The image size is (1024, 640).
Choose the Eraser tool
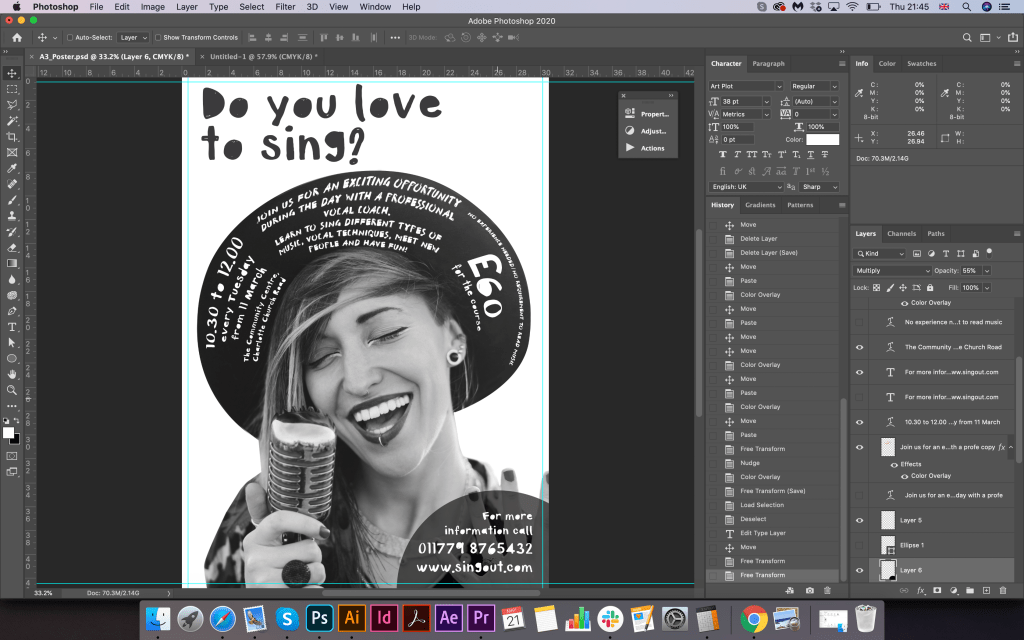coord(12,247)
